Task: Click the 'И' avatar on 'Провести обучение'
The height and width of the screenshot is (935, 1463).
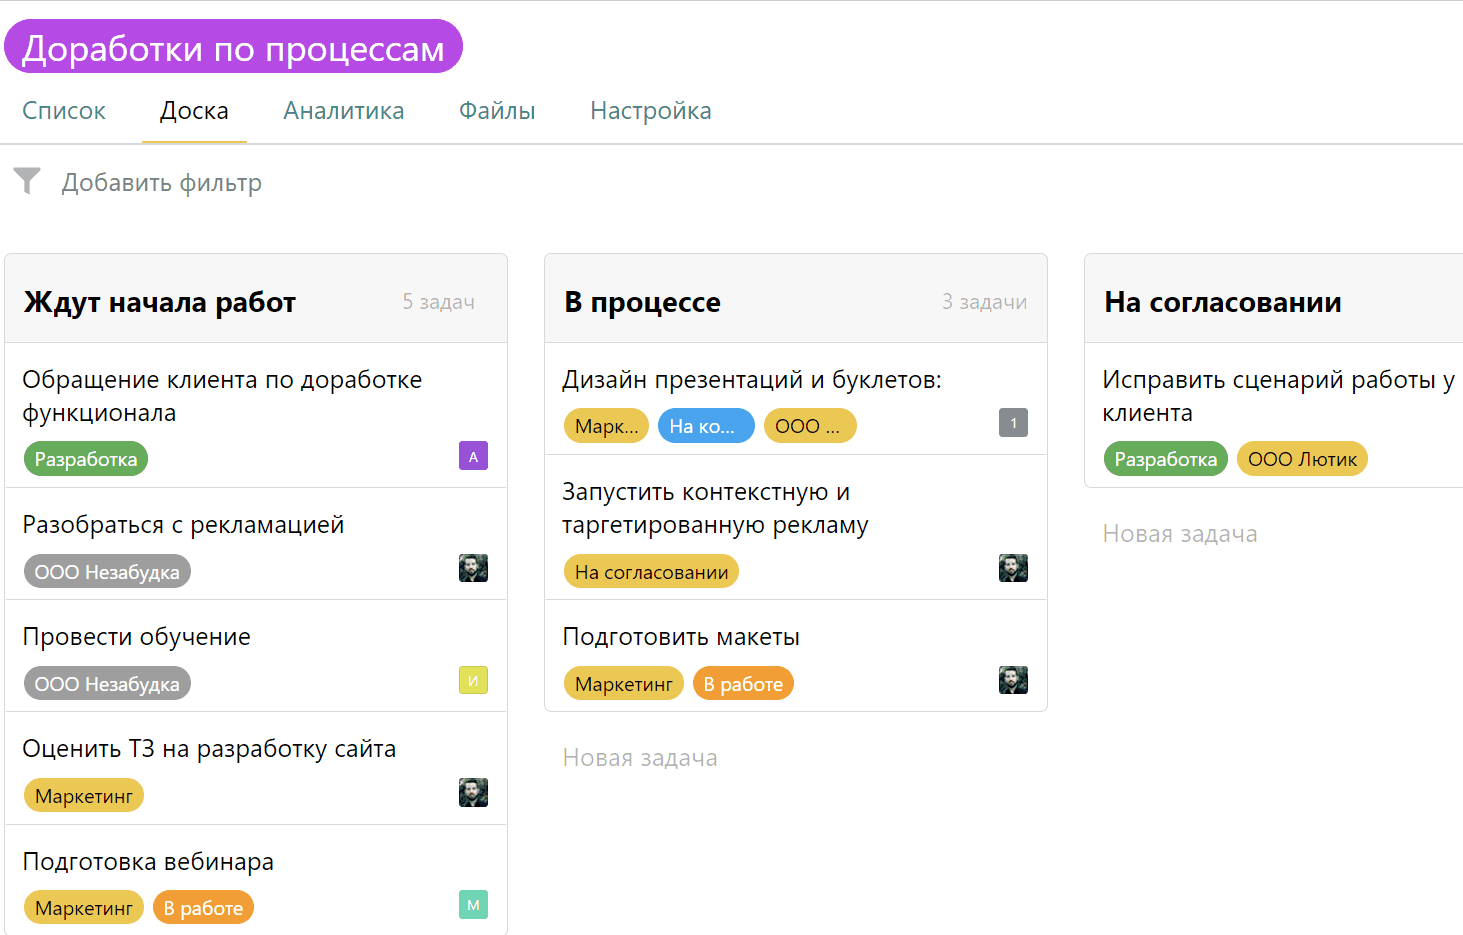Action: click(x=473, y=680)
